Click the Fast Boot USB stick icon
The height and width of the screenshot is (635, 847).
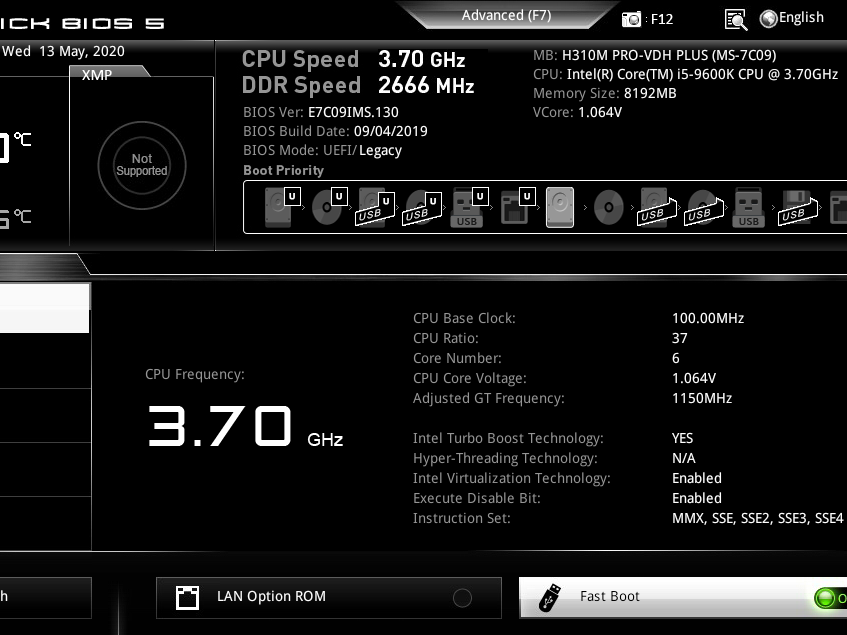click(550, 598)
